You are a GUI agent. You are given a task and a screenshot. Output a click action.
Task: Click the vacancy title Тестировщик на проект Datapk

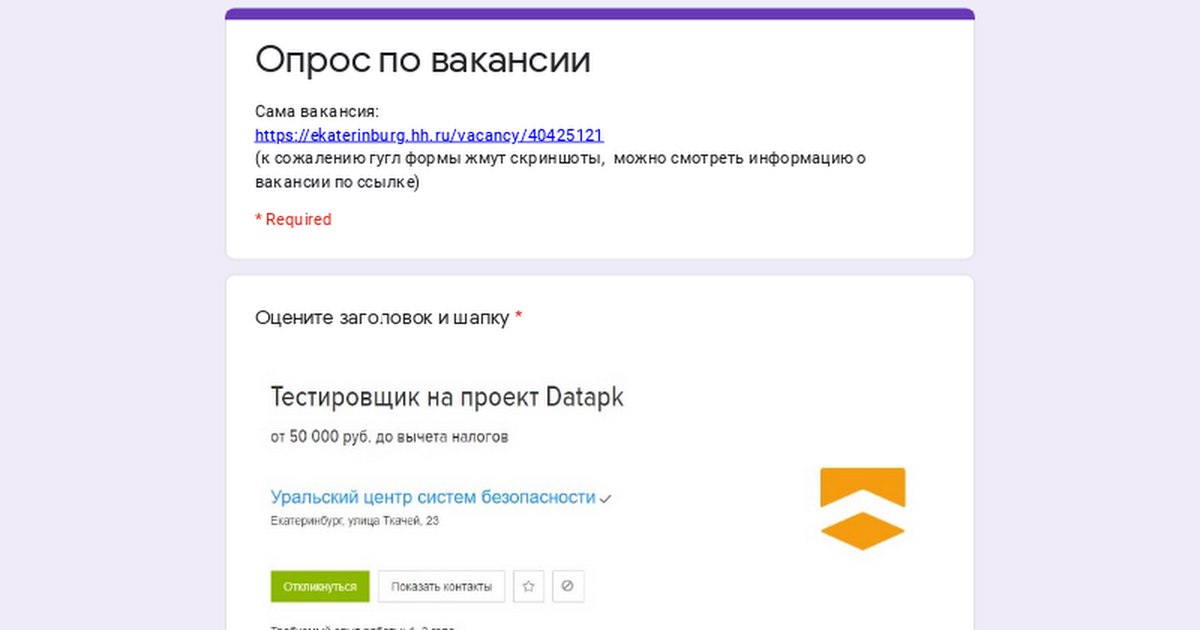pyautogui.click(x=447, y=397)
